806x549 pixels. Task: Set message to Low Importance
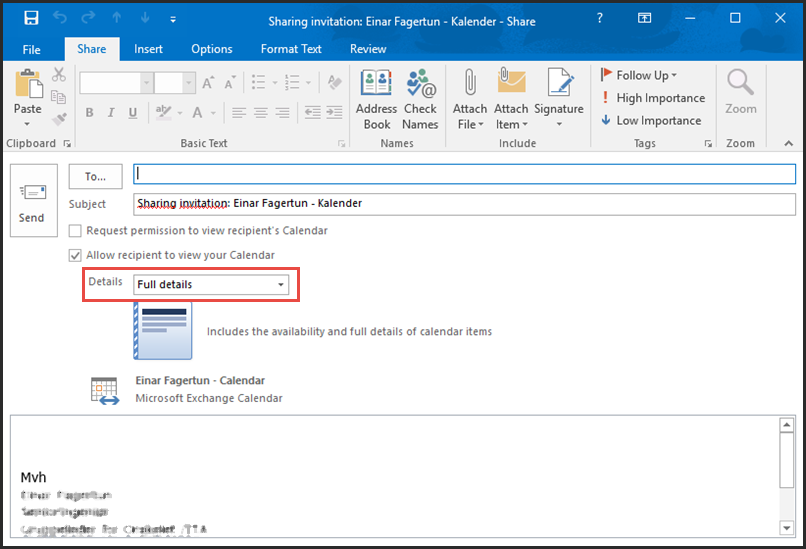(650, 120)
